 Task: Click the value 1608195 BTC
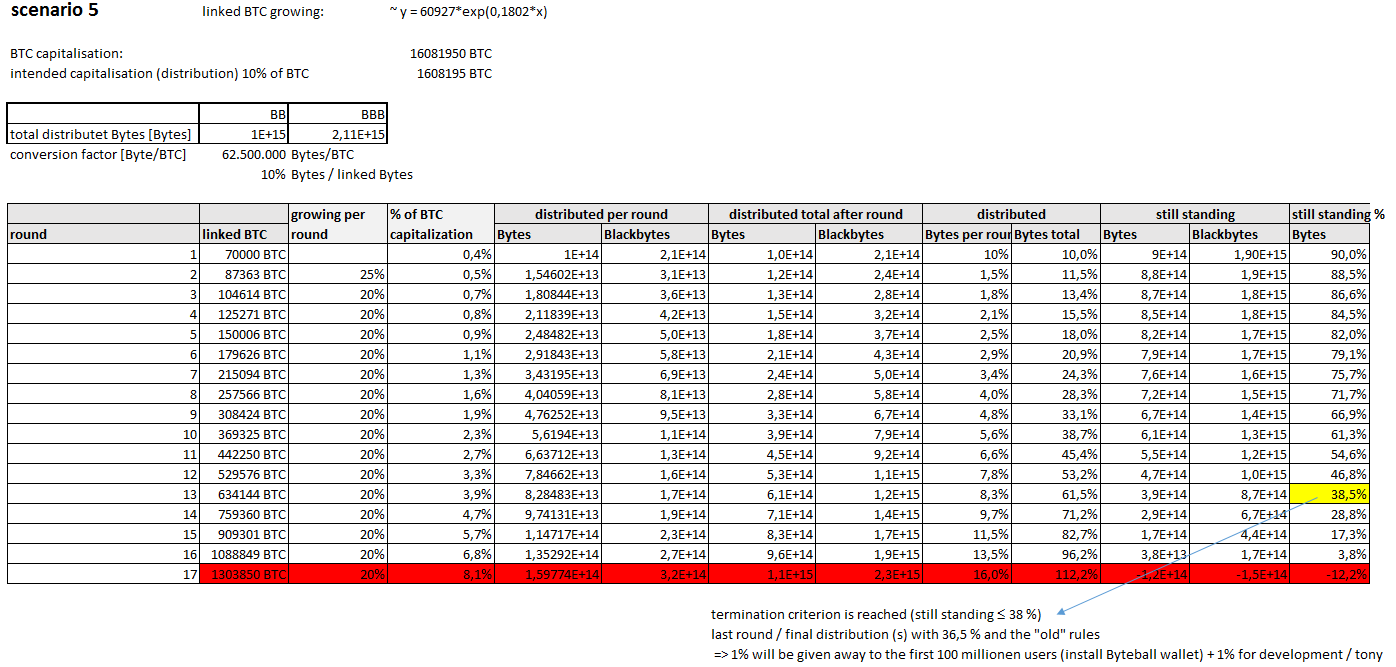point(454,73)
